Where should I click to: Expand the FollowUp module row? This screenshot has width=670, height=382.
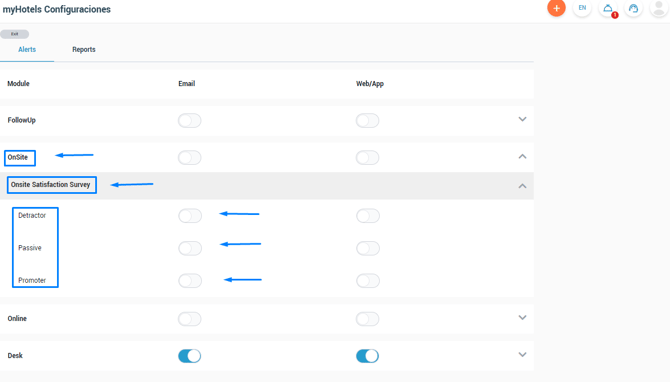pos(522,119)
